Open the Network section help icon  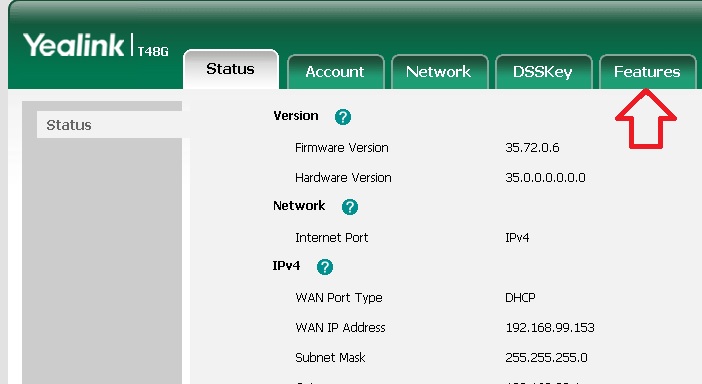click(350, 207)
